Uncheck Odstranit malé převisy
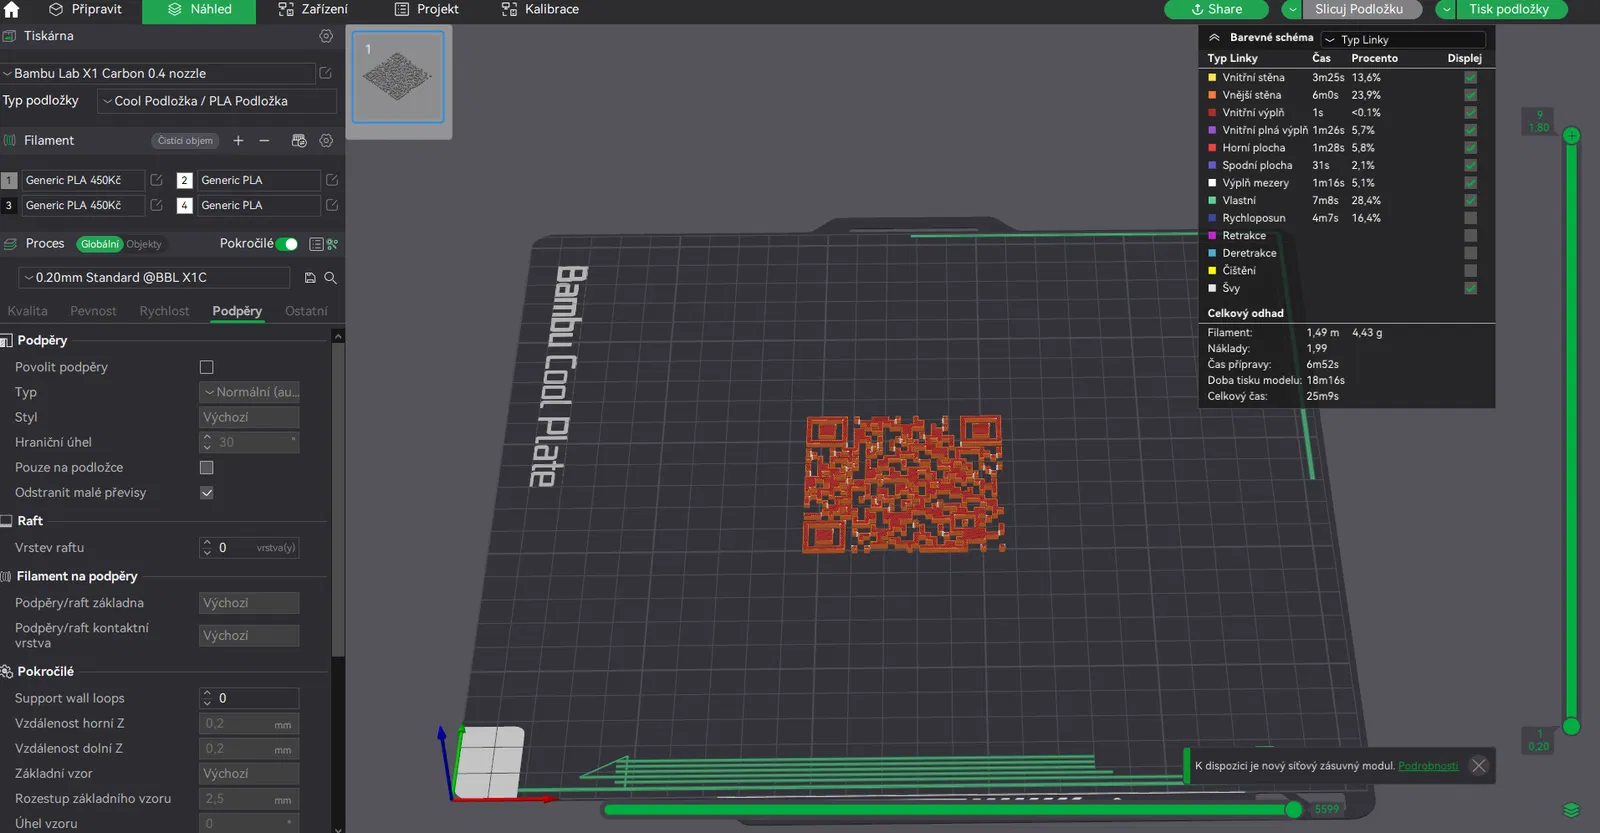The width and height of the screenshot is (1600, 833). [207, 492]
